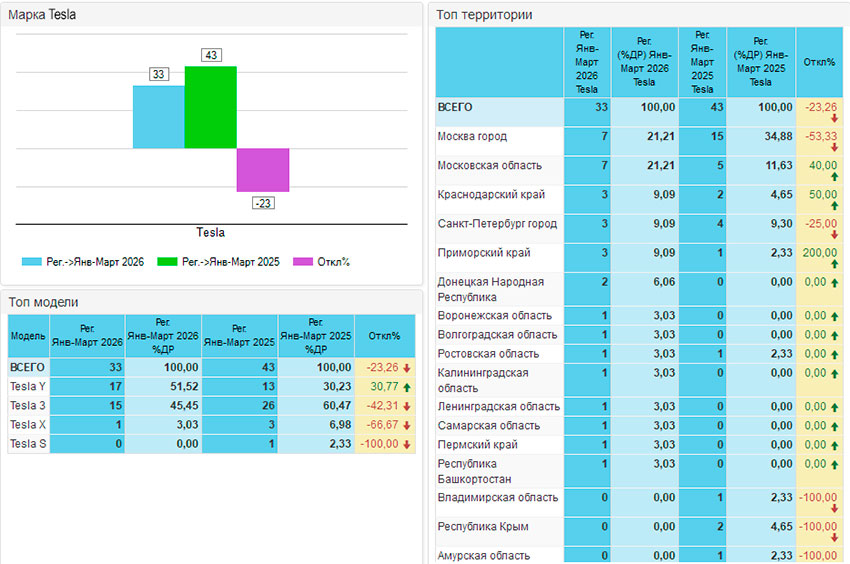This screenshot has width=850, height=564.
Task: Select the Топ территории panel title
Action: [485, 15]
